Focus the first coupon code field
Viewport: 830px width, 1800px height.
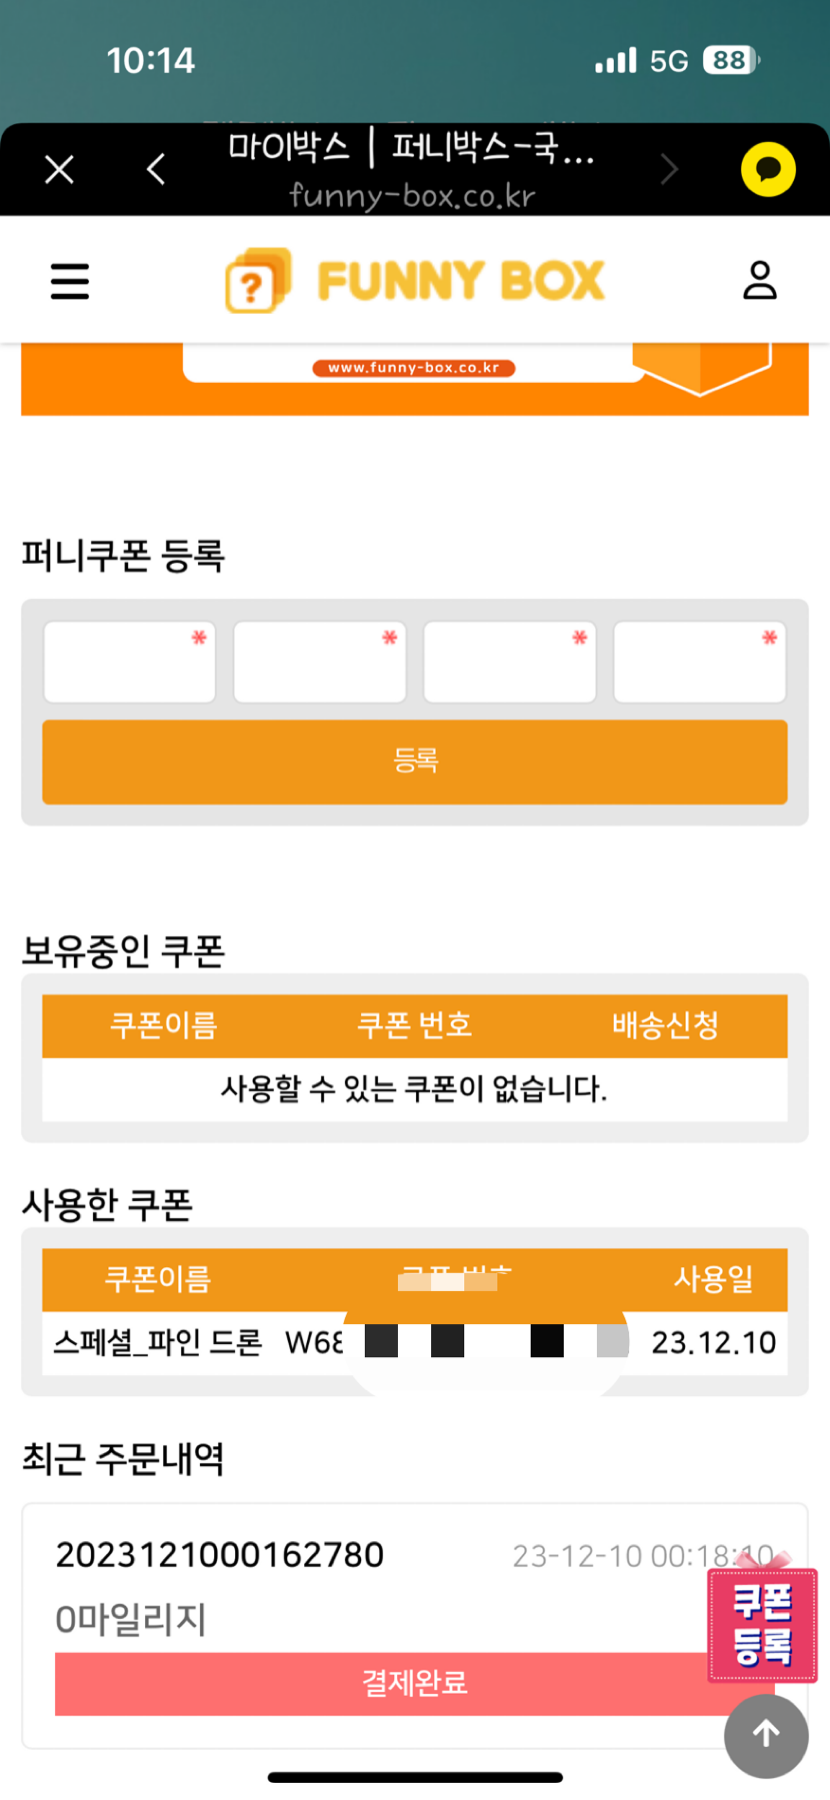[x=129, y=662]
